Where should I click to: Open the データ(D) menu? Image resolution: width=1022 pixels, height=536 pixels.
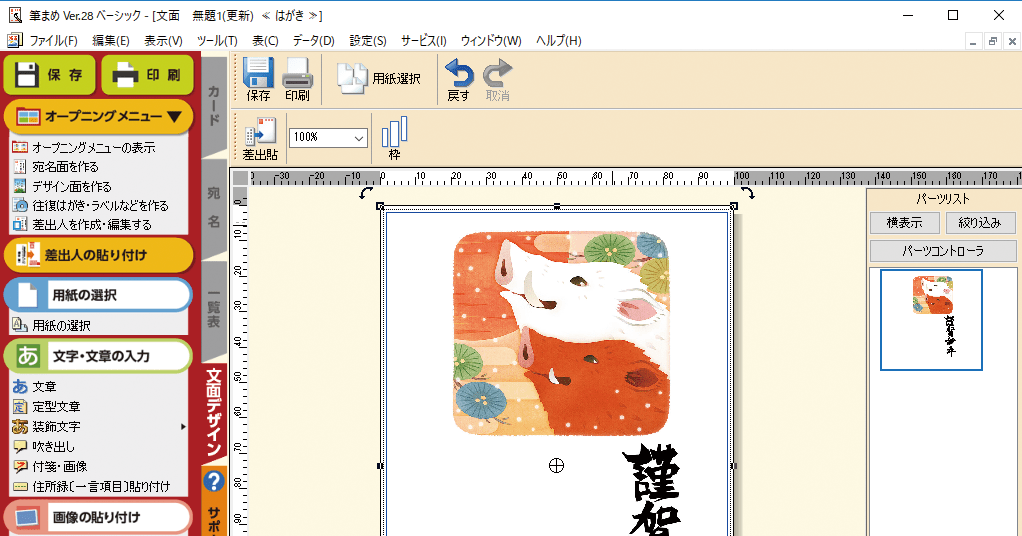(314, 40)
